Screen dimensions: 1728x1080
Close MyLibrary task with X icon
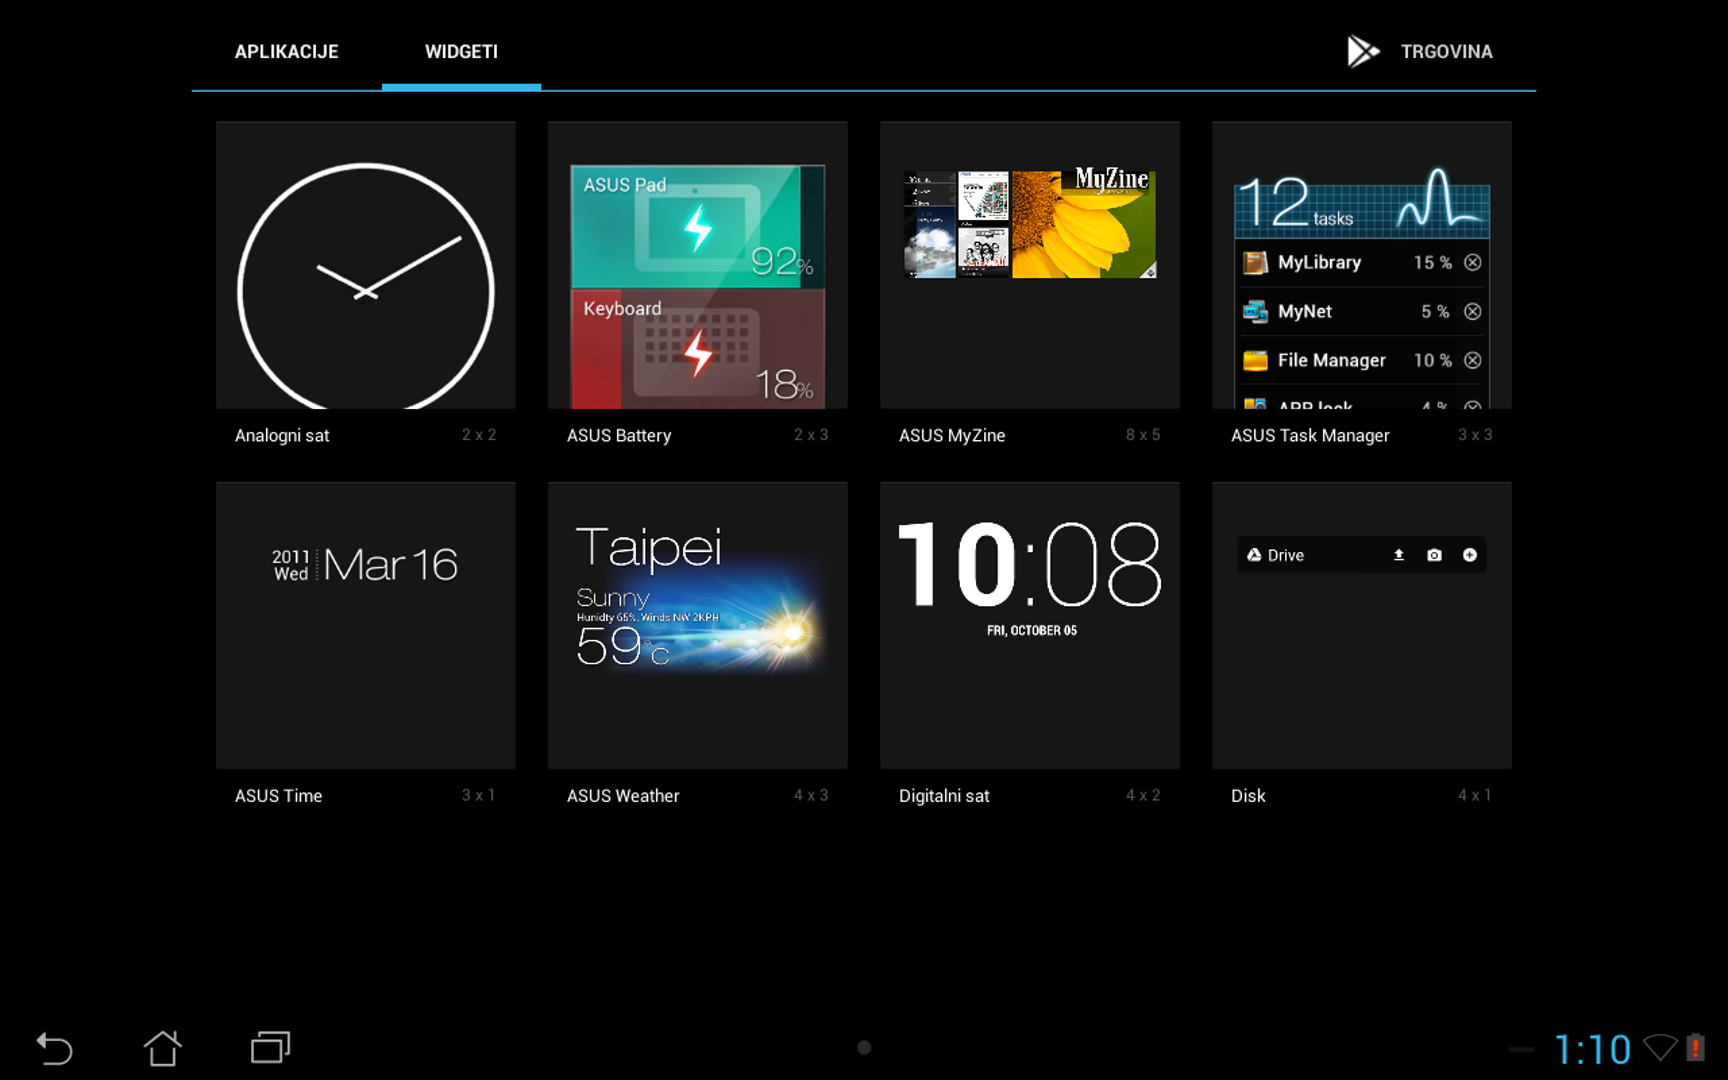coord(1472,262)
